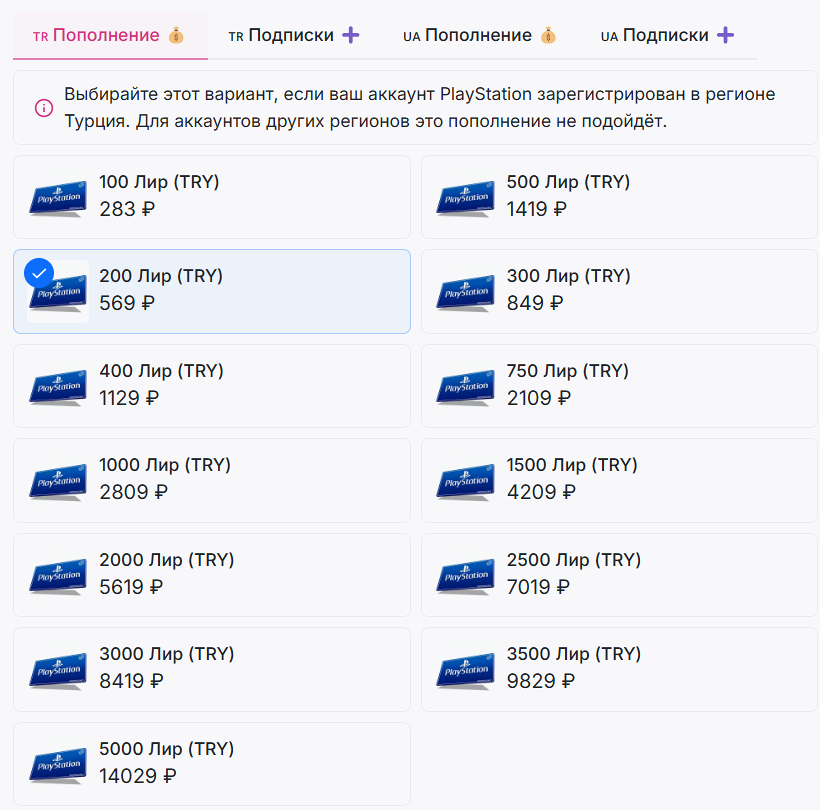Click PlayStation card image for 3000 Лир
The height and width of the screenshot is (810, 820).
click(x=58, y=671)
